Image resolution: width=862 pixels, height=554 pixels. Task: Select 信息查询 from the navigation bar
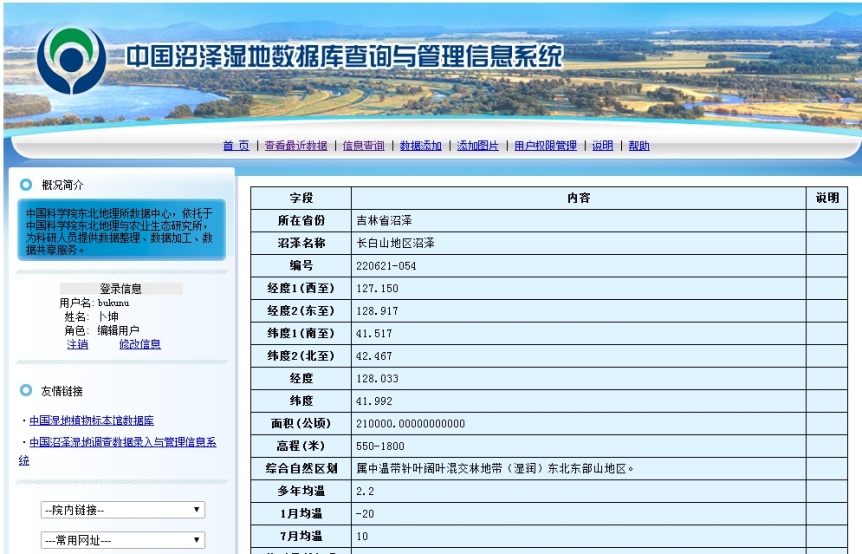(363, 146)
